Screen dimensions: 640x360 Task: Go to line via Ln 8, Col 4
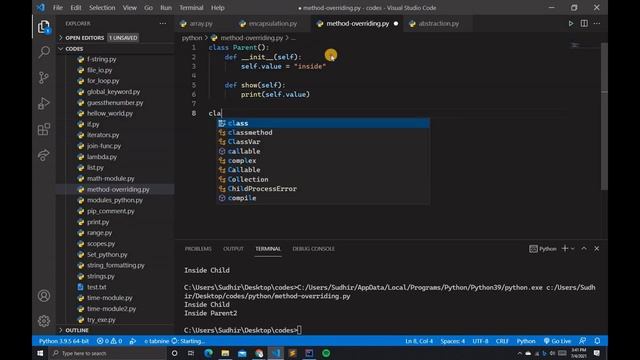[419, 341]
